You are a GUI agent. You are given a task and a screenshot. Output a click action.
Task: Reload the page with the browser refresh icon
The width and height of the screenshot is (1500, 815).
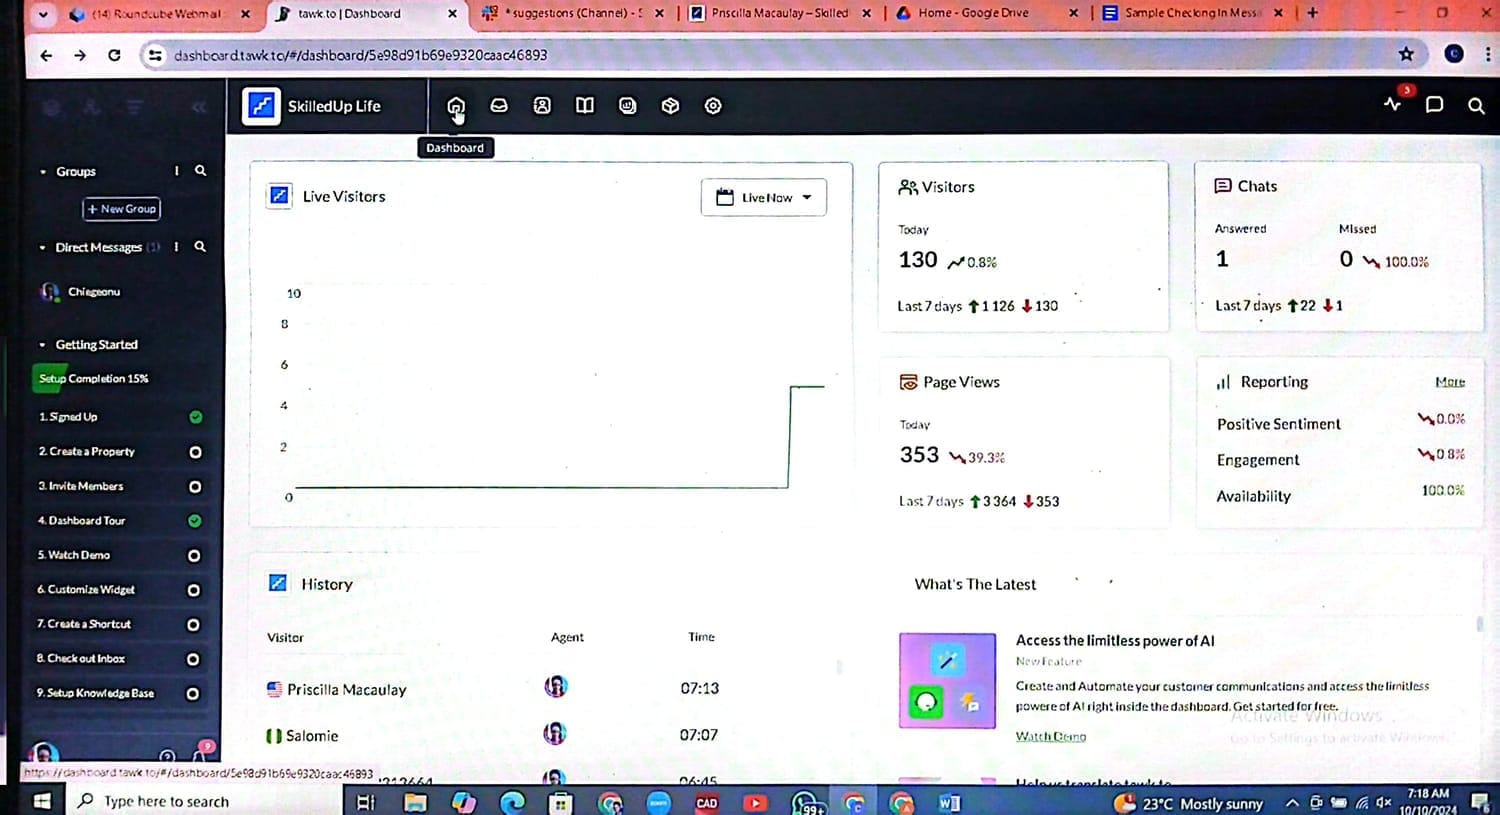click(114, 55)
